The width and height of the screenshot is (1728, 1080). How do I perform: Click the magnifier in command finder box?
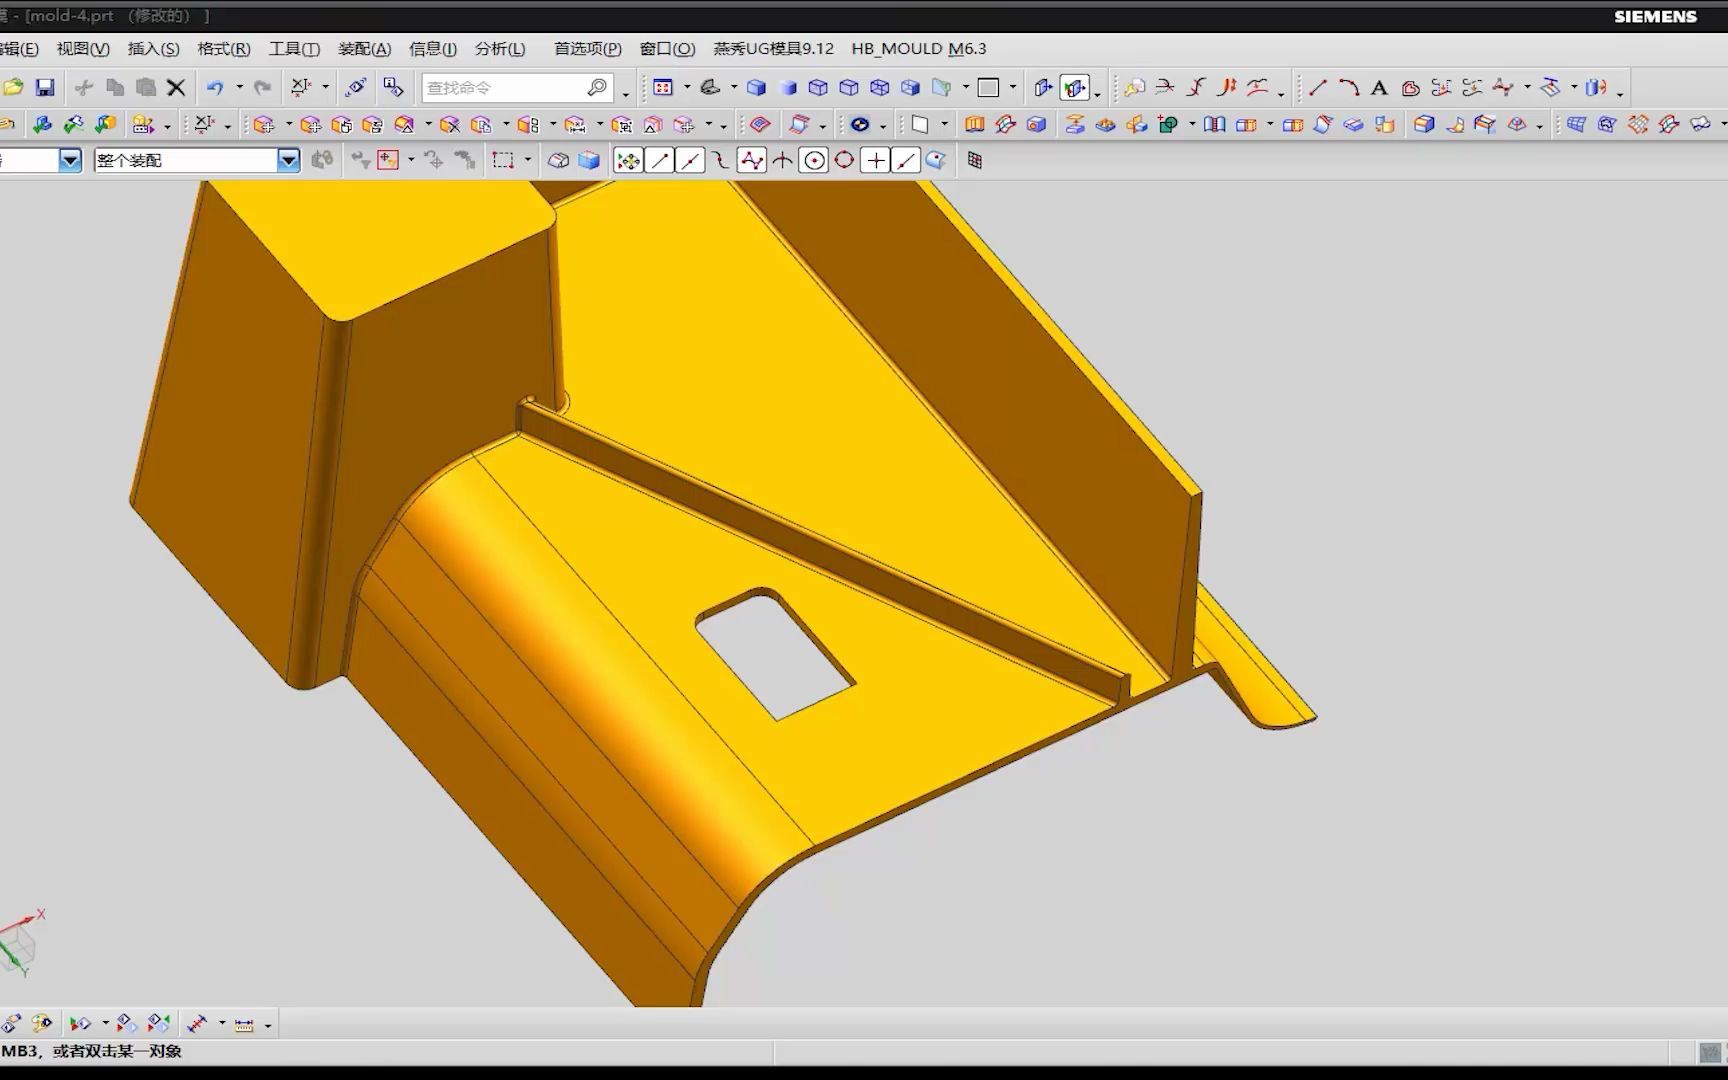597,88
